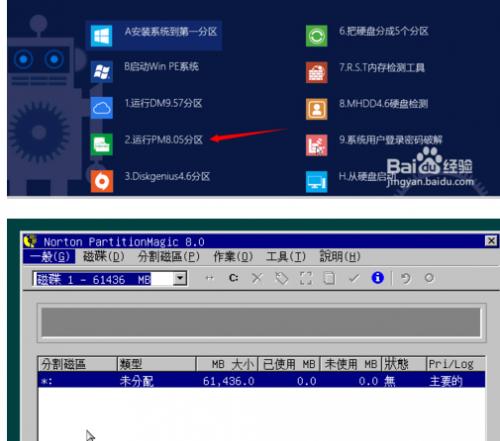Select H.从硬盘启动 entry
Screen dimensions: 500x441
coord(367,176)
